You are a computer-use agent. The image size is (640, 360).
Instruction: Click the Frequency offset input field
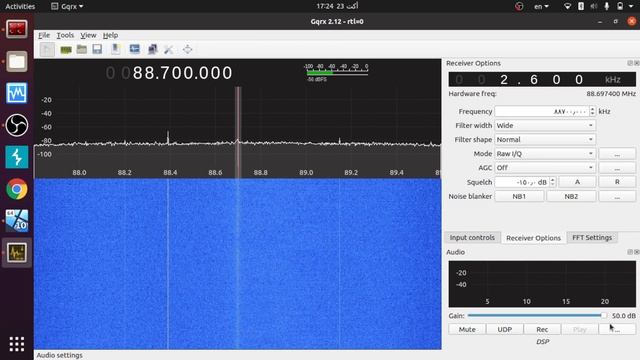click(x=542, y=111)
